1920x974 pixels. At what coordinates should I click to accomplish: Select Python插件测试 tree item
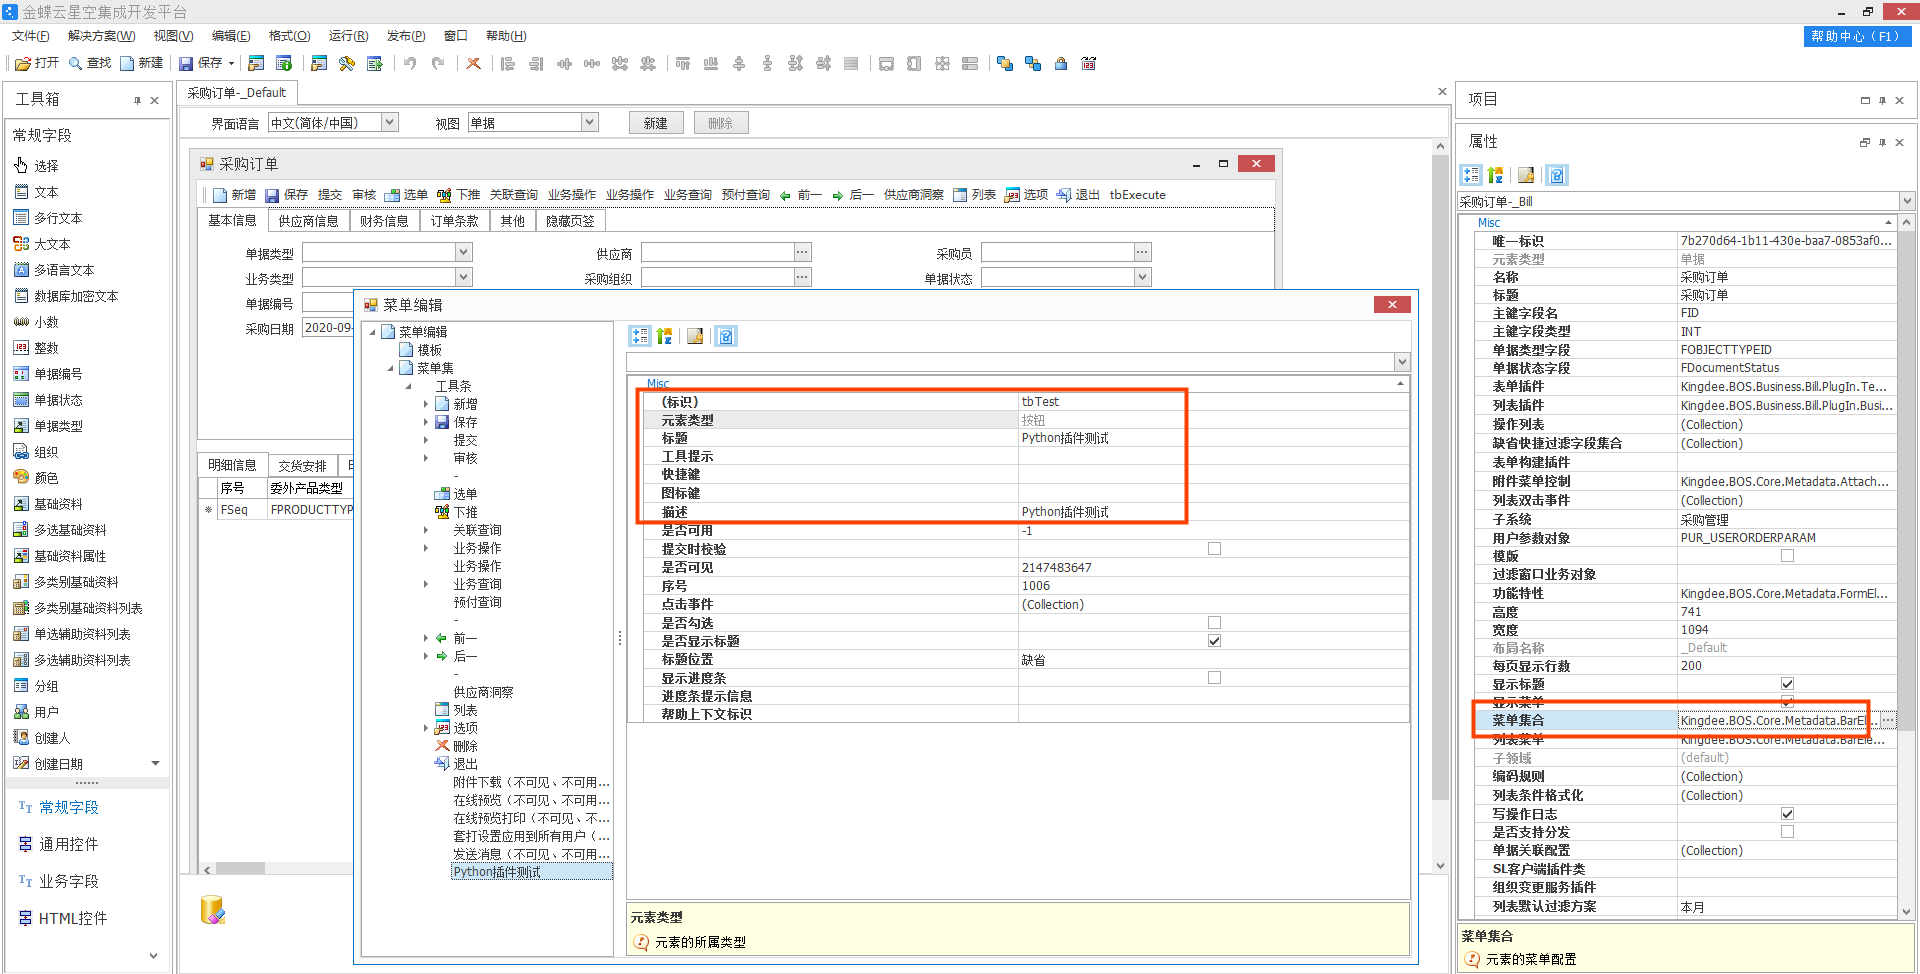[532, 872]
